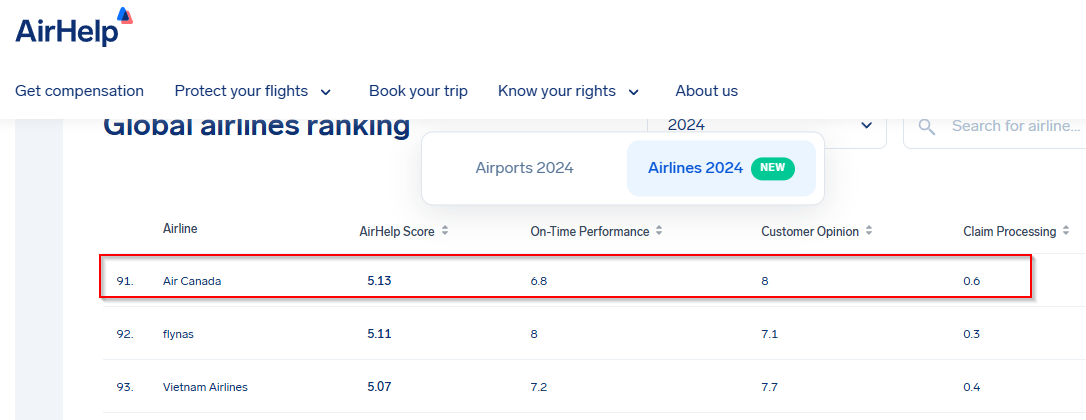Click the search magnifier icon
This screenshot has width=1086, height=420.
tap(927, 127)
